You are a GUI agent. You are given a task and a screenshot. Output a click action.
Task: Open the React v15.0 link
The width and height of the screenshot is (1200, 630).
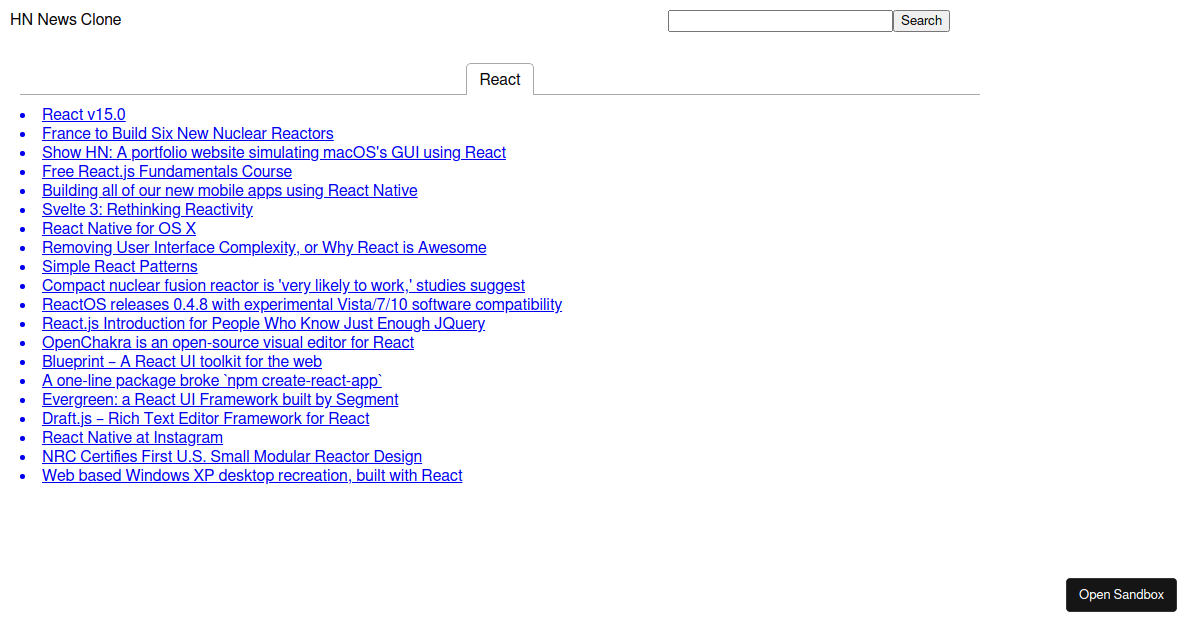tap(84, 115)
